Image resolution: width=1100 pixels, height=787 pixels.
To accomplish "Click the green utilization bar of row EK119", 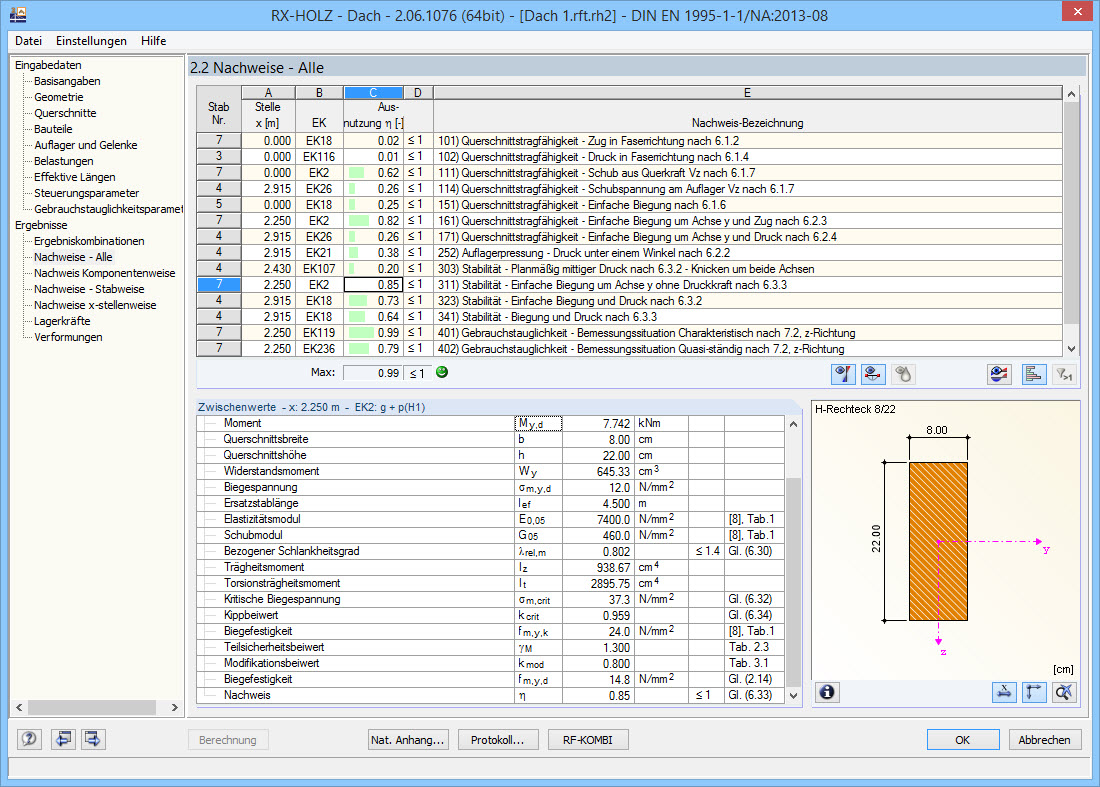I will coord(361,333).
